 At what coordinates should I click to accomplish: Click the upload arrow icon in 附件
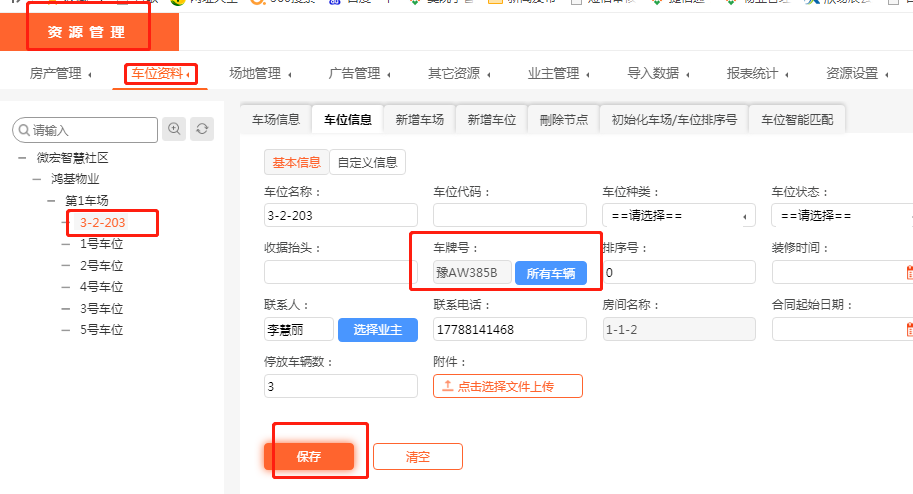coord(447,386)
